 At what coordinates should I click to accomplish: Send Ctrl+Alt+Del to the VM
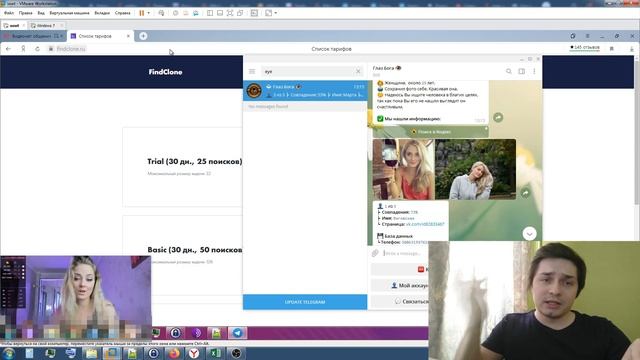161,13
